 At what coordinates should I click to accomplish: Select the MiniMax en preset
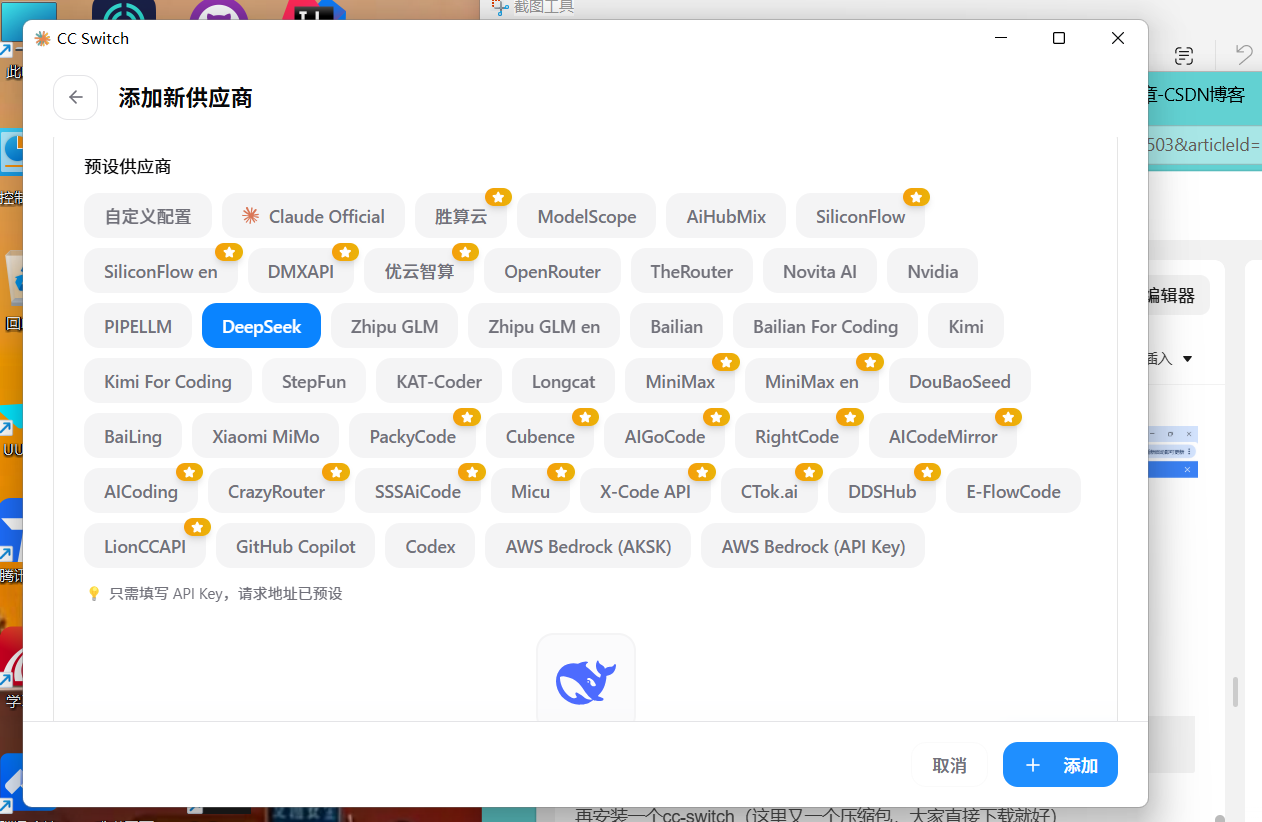pos(812,381)
